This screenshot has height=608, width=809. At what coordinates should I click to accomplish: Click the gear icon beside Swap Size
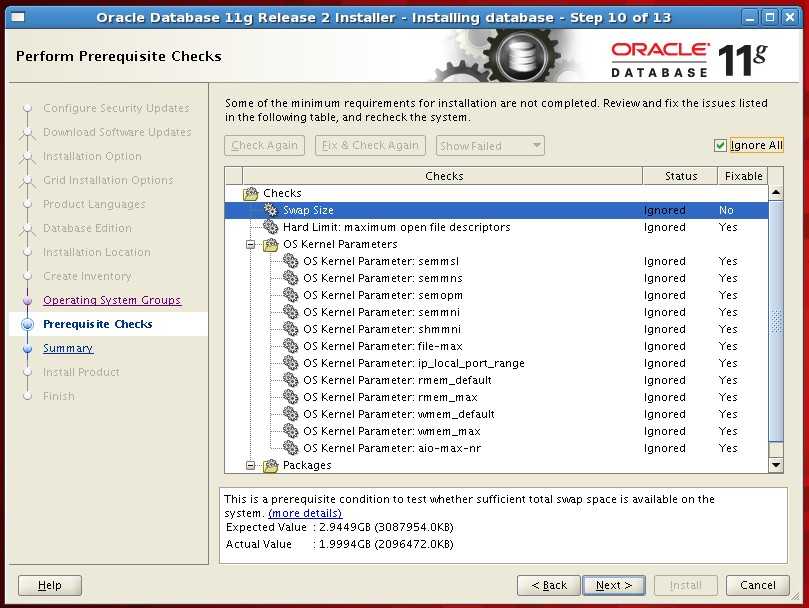270,210
